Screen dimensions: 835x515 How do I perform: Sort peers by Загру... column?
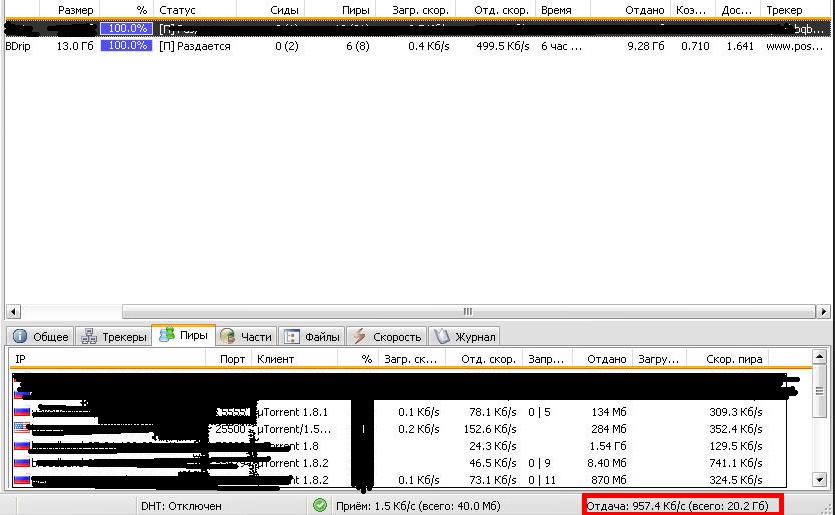tap(660, 359)
